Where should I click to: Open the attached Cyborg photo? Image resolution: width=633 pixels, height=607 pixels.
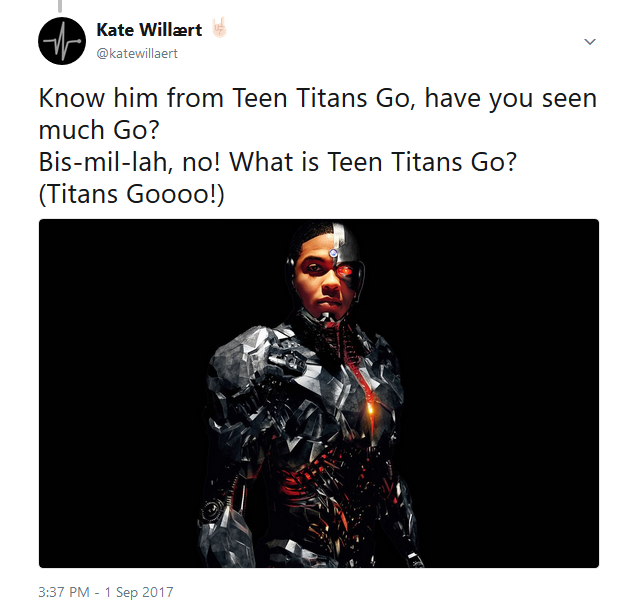click(x=319, y=393)
